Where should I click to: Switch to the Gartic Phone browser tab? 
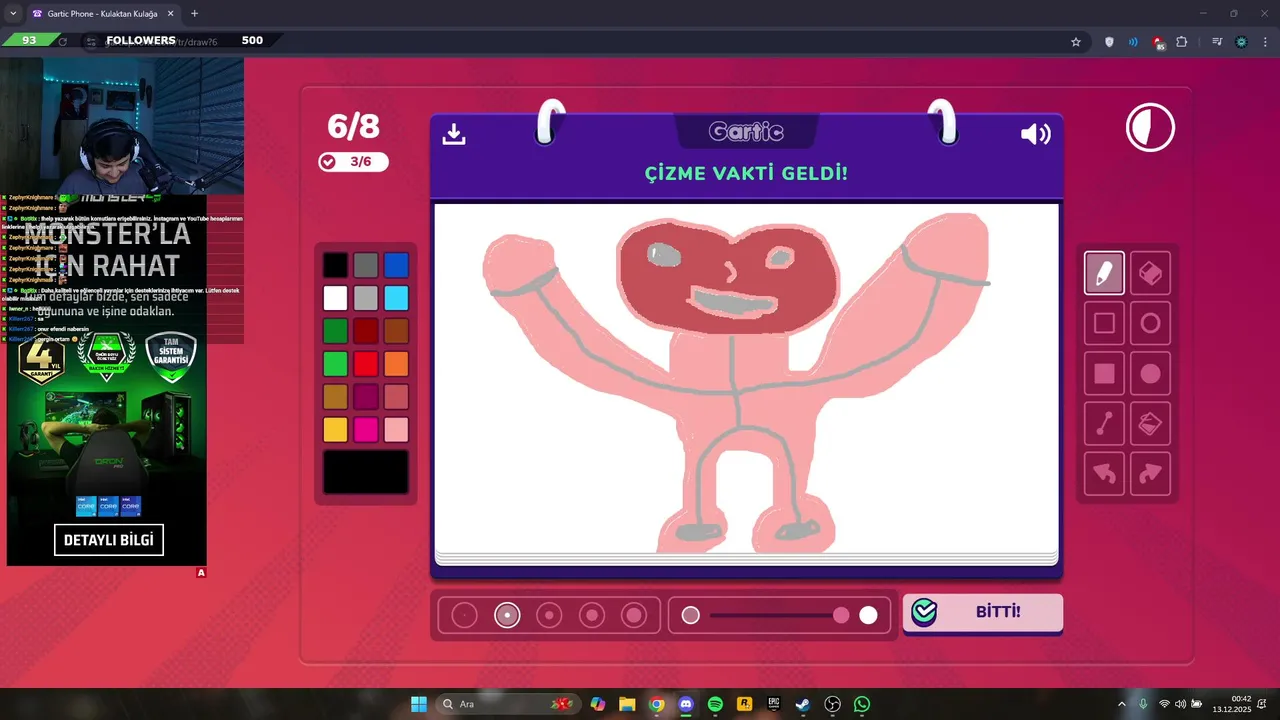tap(102, 14)
